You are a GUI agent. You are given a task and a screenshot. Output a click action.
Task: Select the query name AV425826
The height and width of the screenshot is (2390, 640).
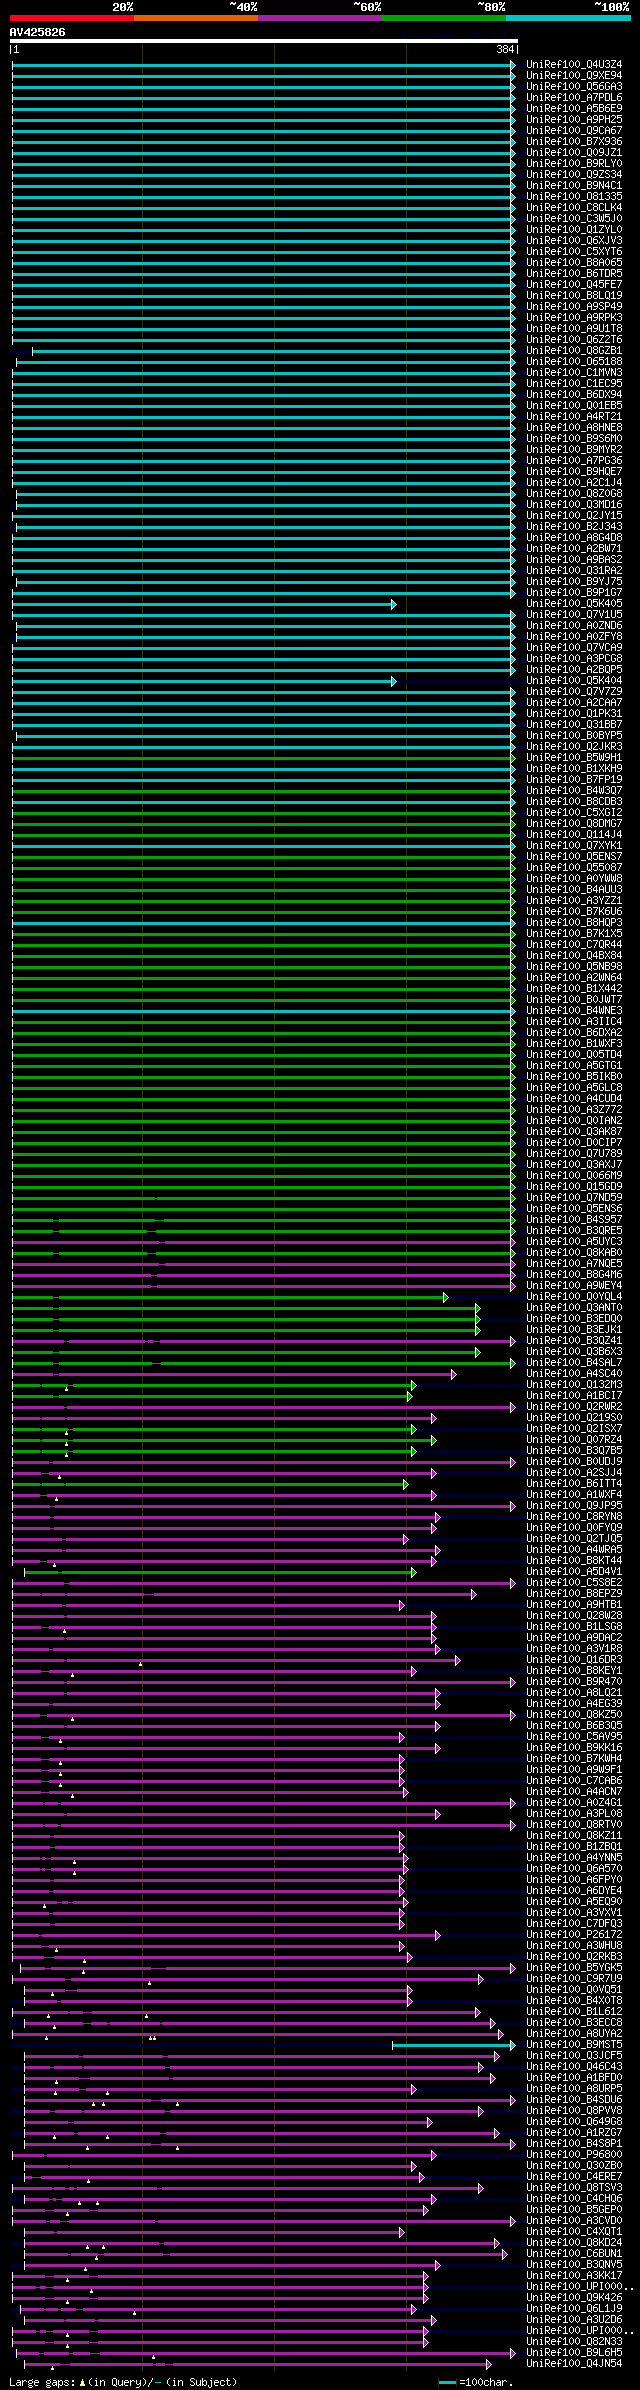pos(38,32)
